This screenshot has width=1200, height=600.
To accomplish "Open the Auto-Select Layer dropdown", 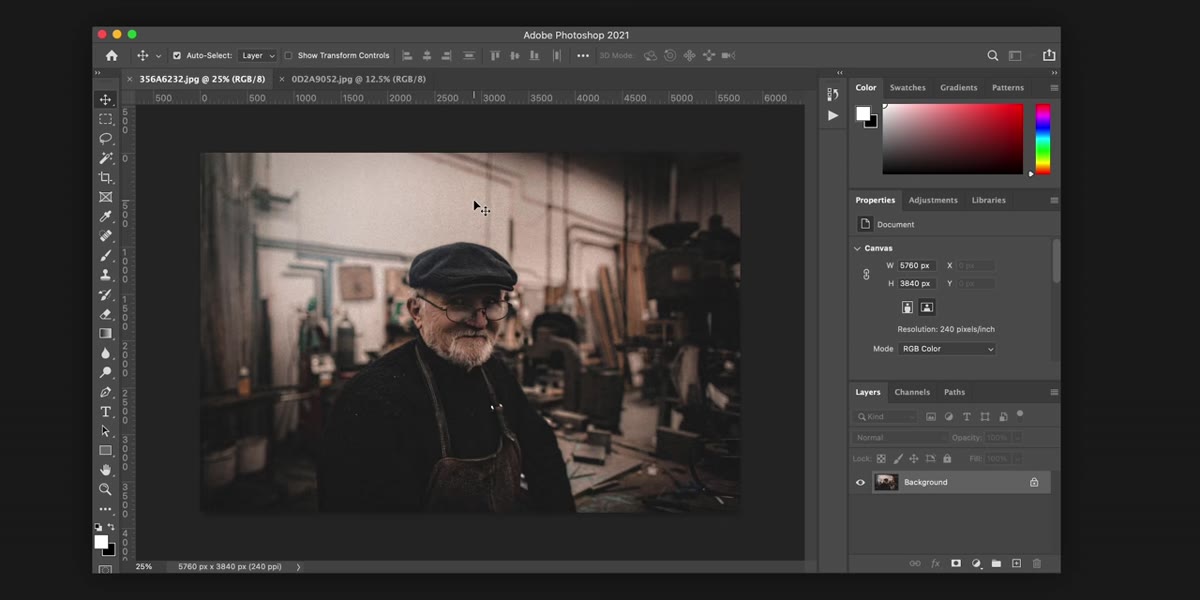I will coord(258,56).
